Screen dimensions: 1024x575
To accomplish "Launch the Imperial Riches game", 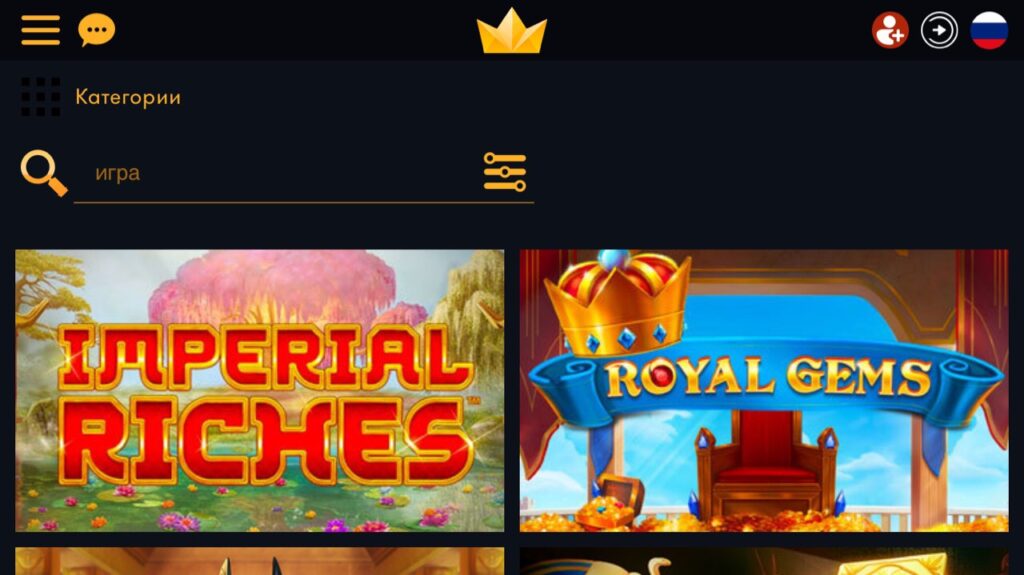I will click(260, 390).
